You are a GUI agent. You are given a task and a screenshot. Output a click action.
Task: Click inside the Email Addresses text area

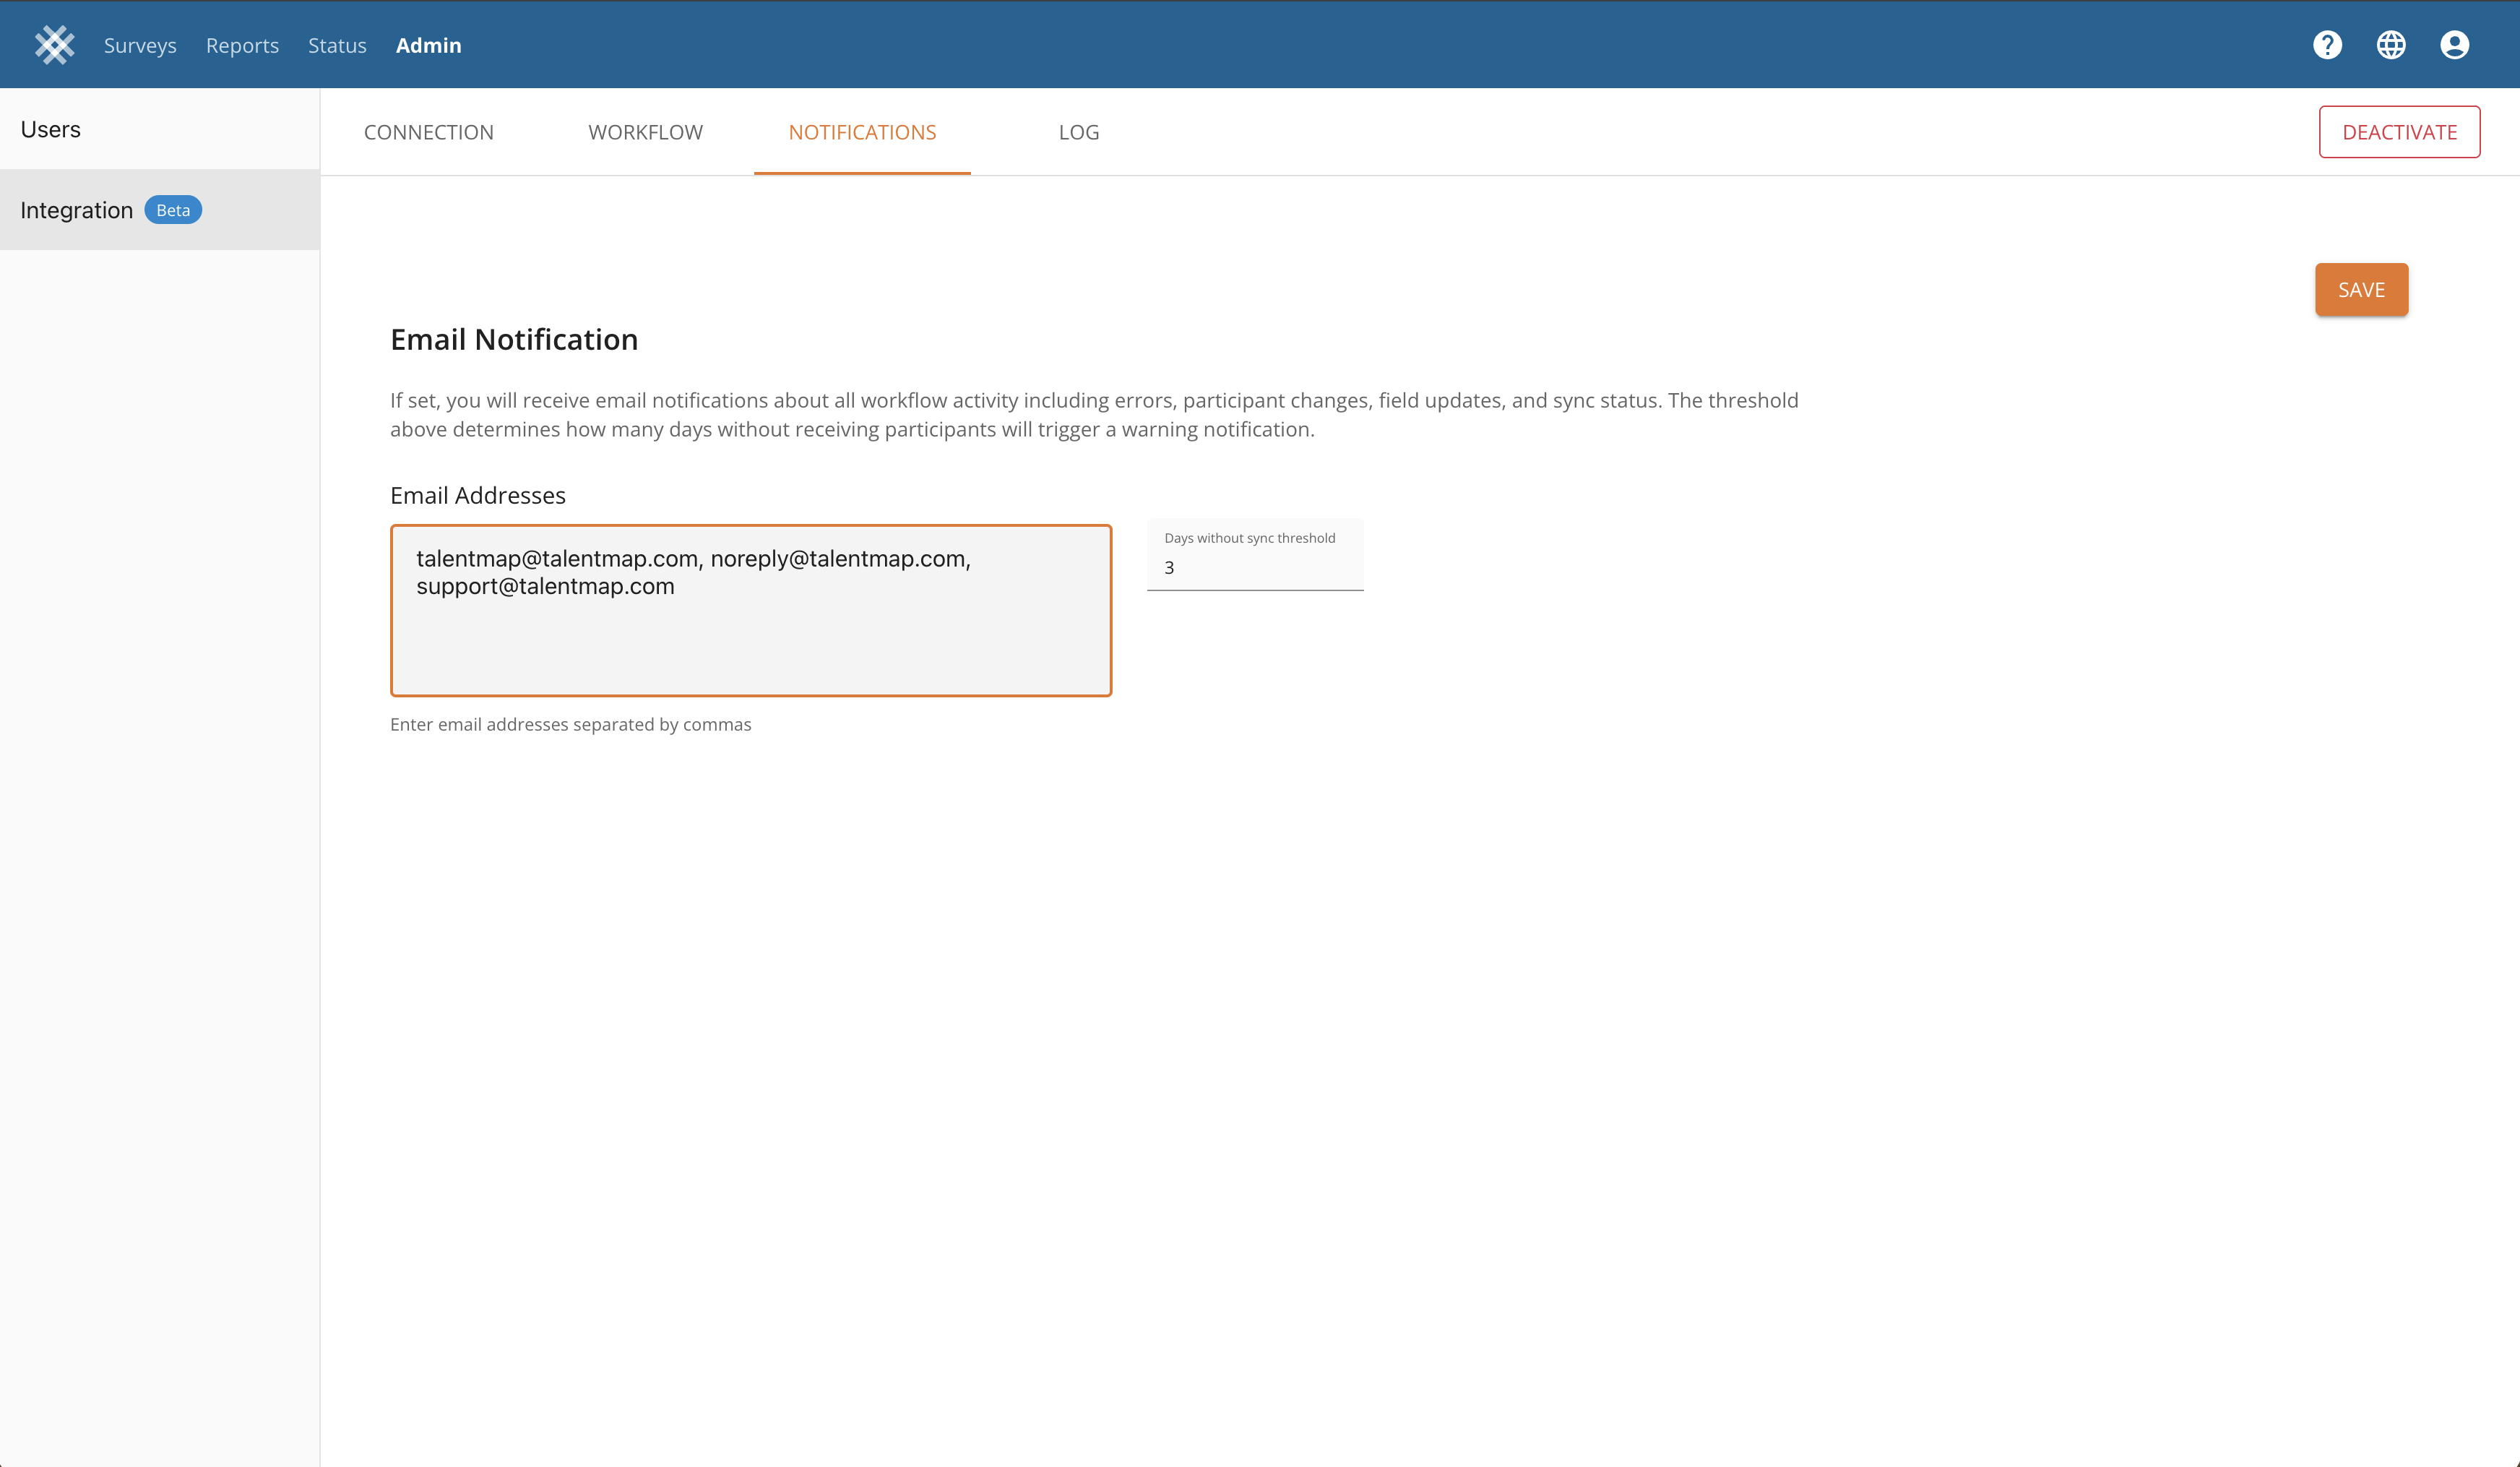click(750, 630)
